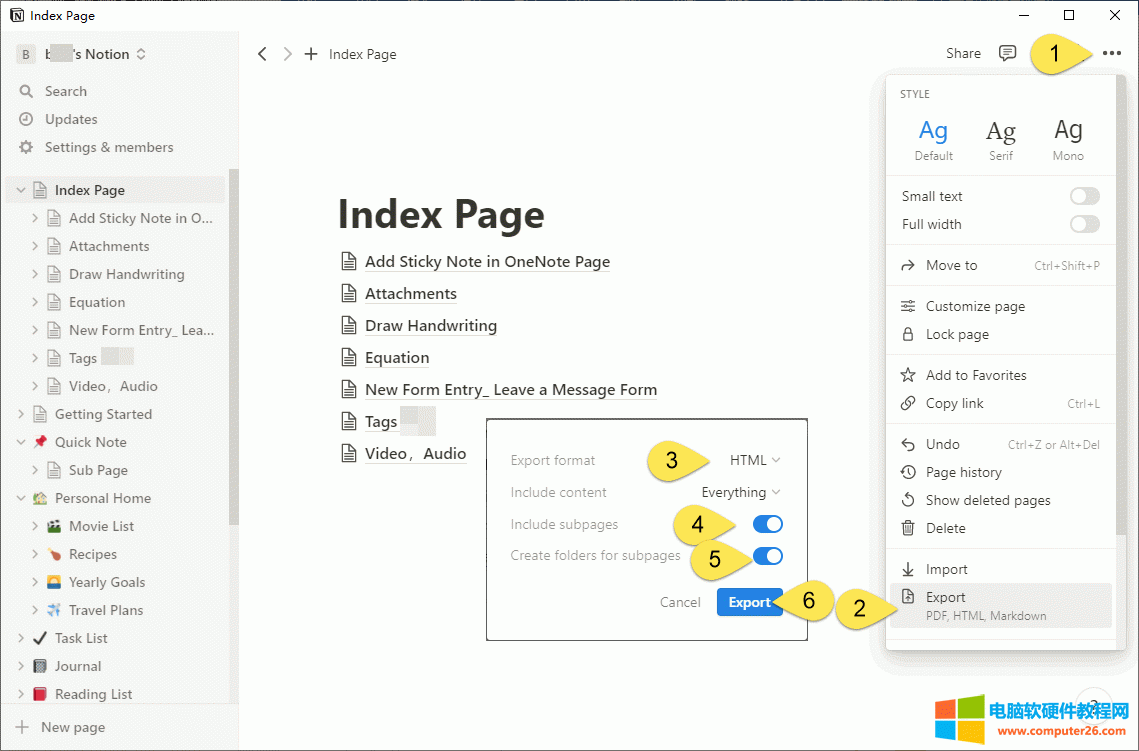Click the back navigation arrow
The height and width of the screenshot is (751, 1139).
262,54
